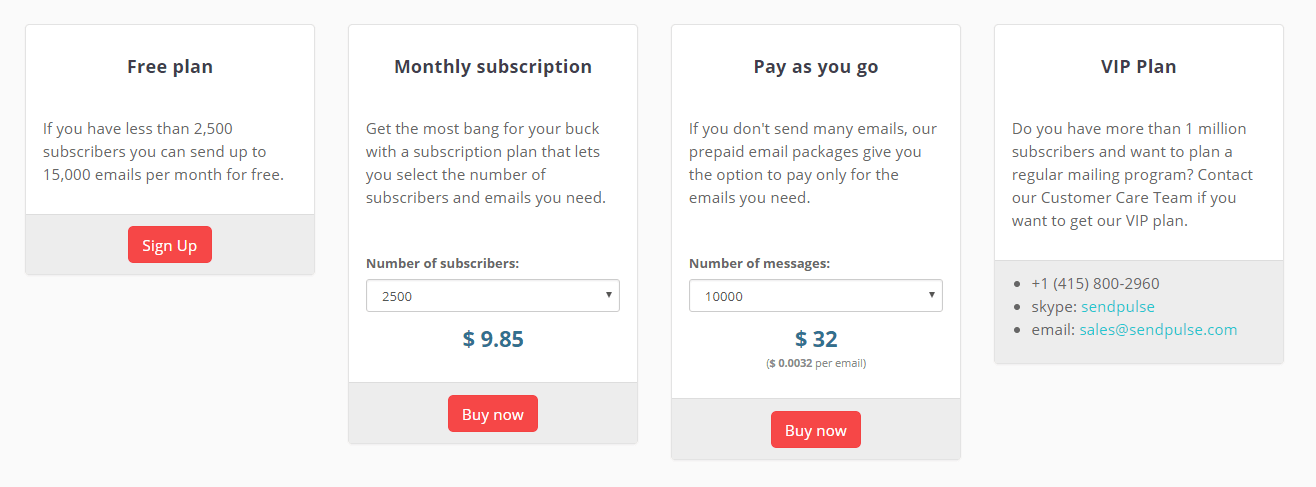Screen dimensions: 1316x487
Task: Click the Free plan description text
Action: pos(163,152)
